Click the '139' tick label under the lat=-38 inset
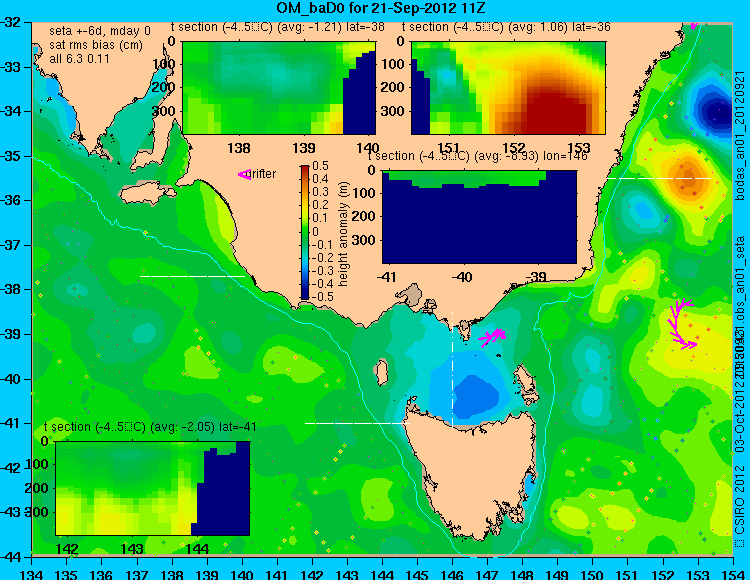This screenshot has height=580, width=750. click(x=304, y=148)
